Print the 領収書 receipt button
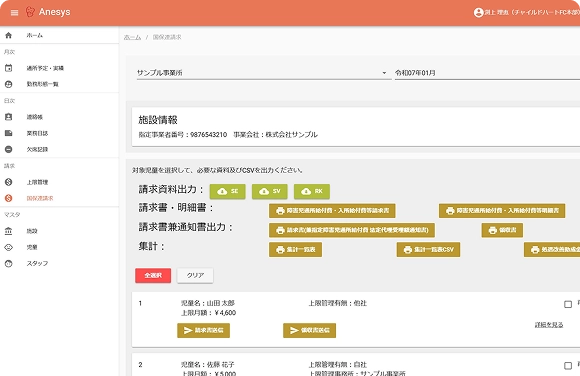580x376 pixels. 502,230
